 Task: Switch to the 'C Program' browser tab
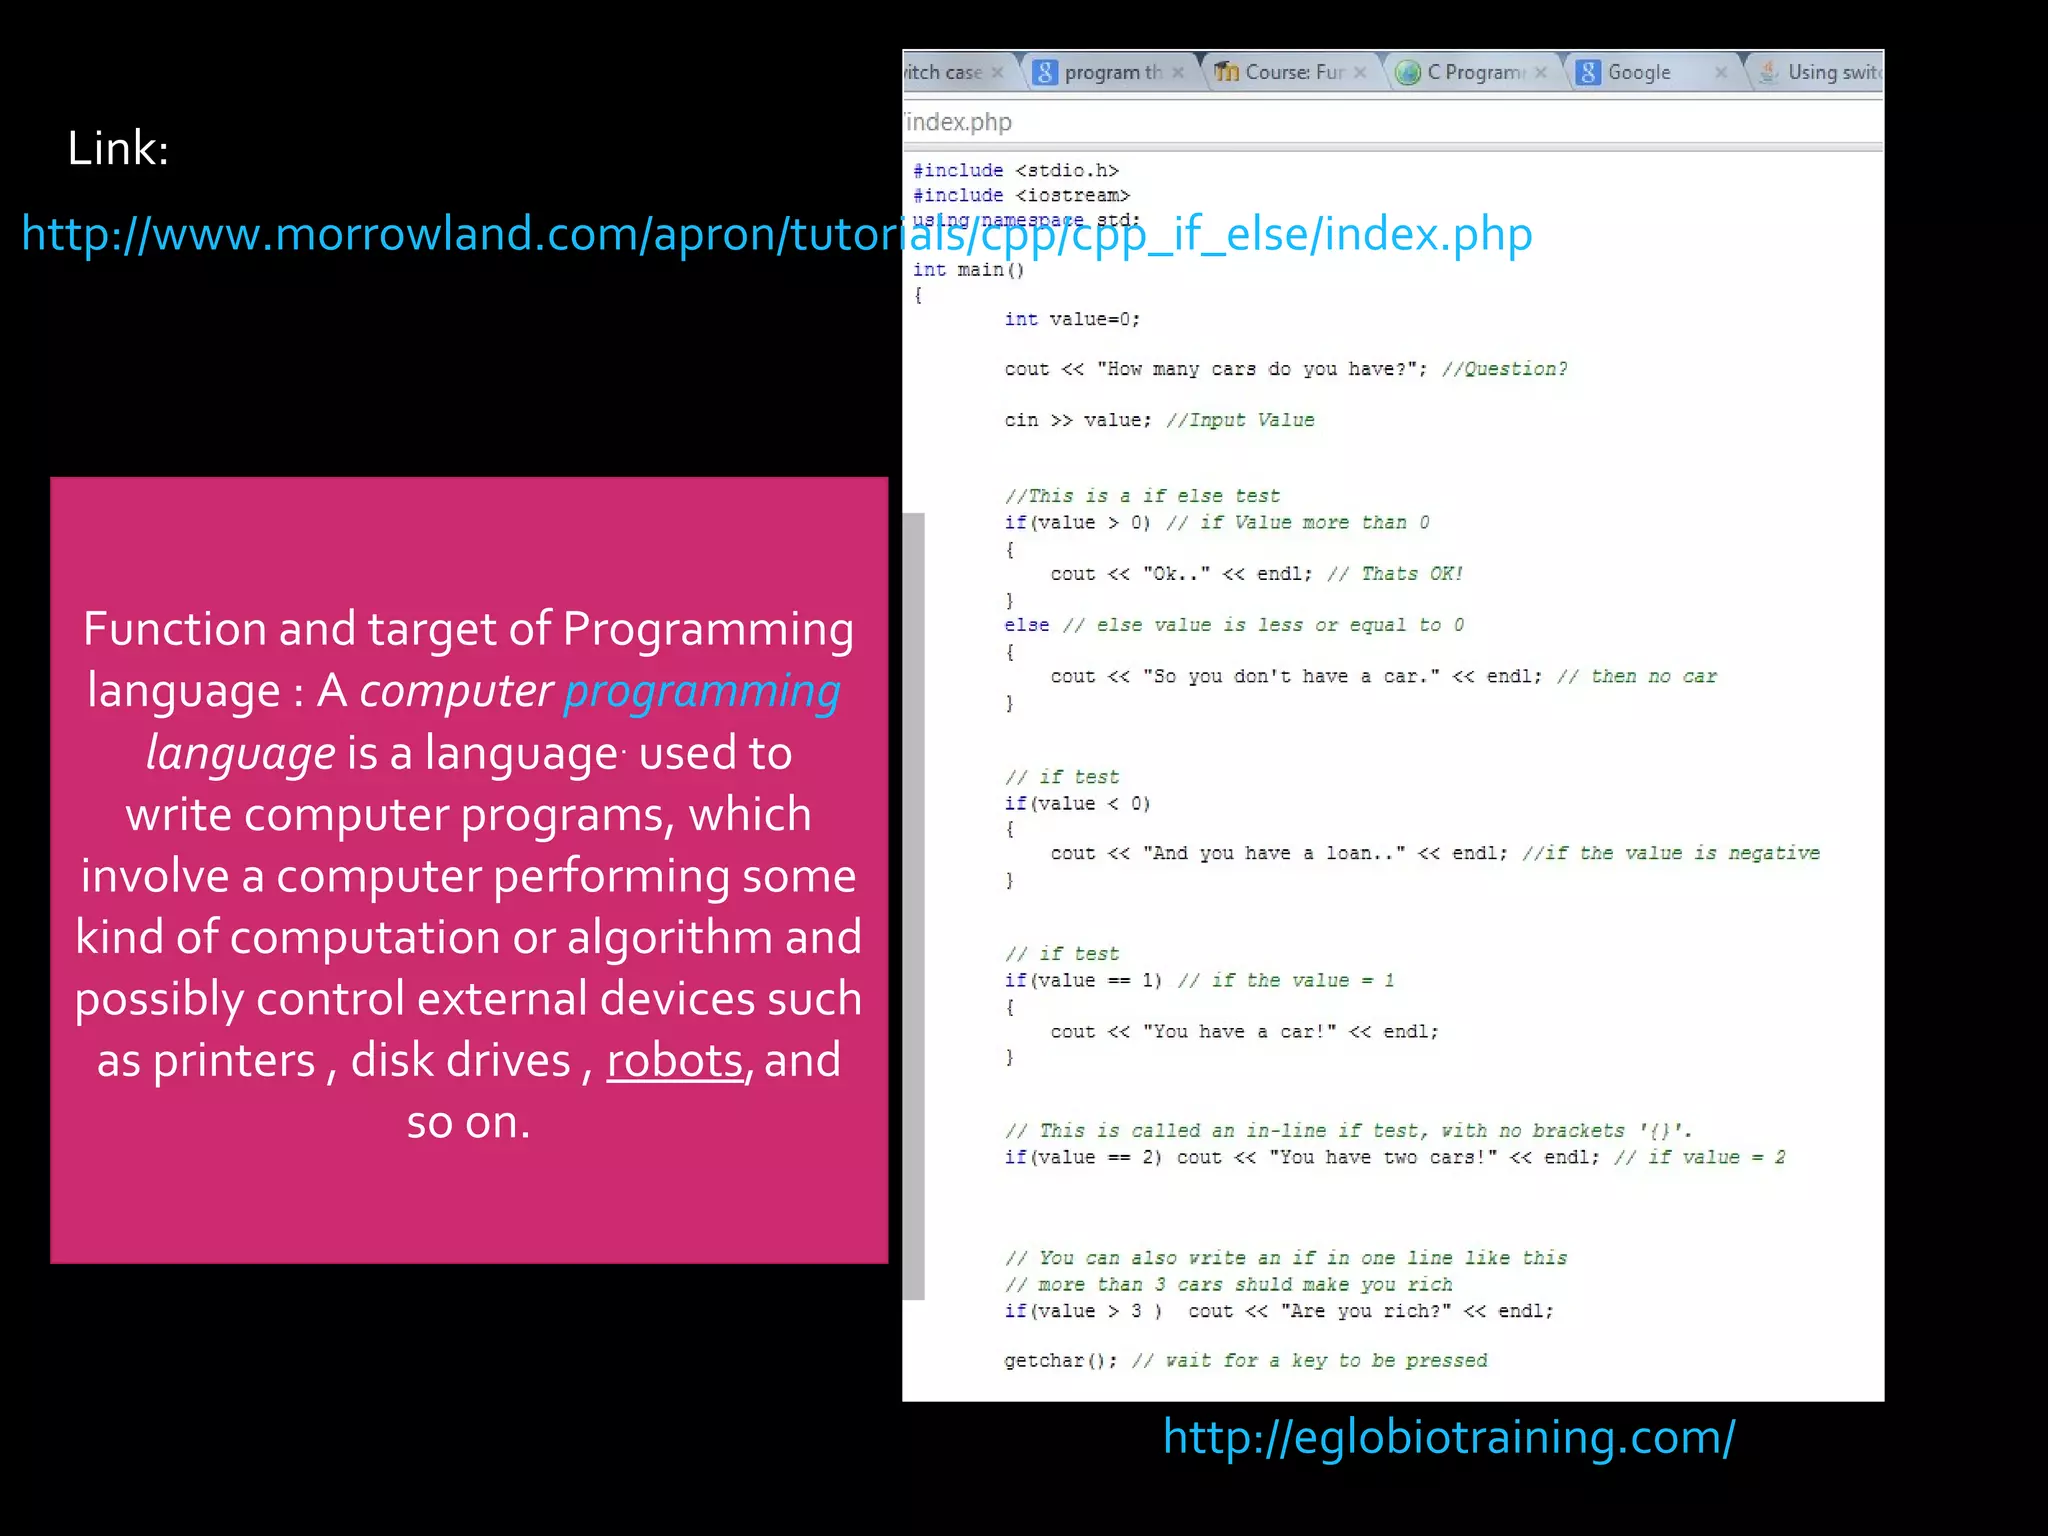tap(1474, 72)
